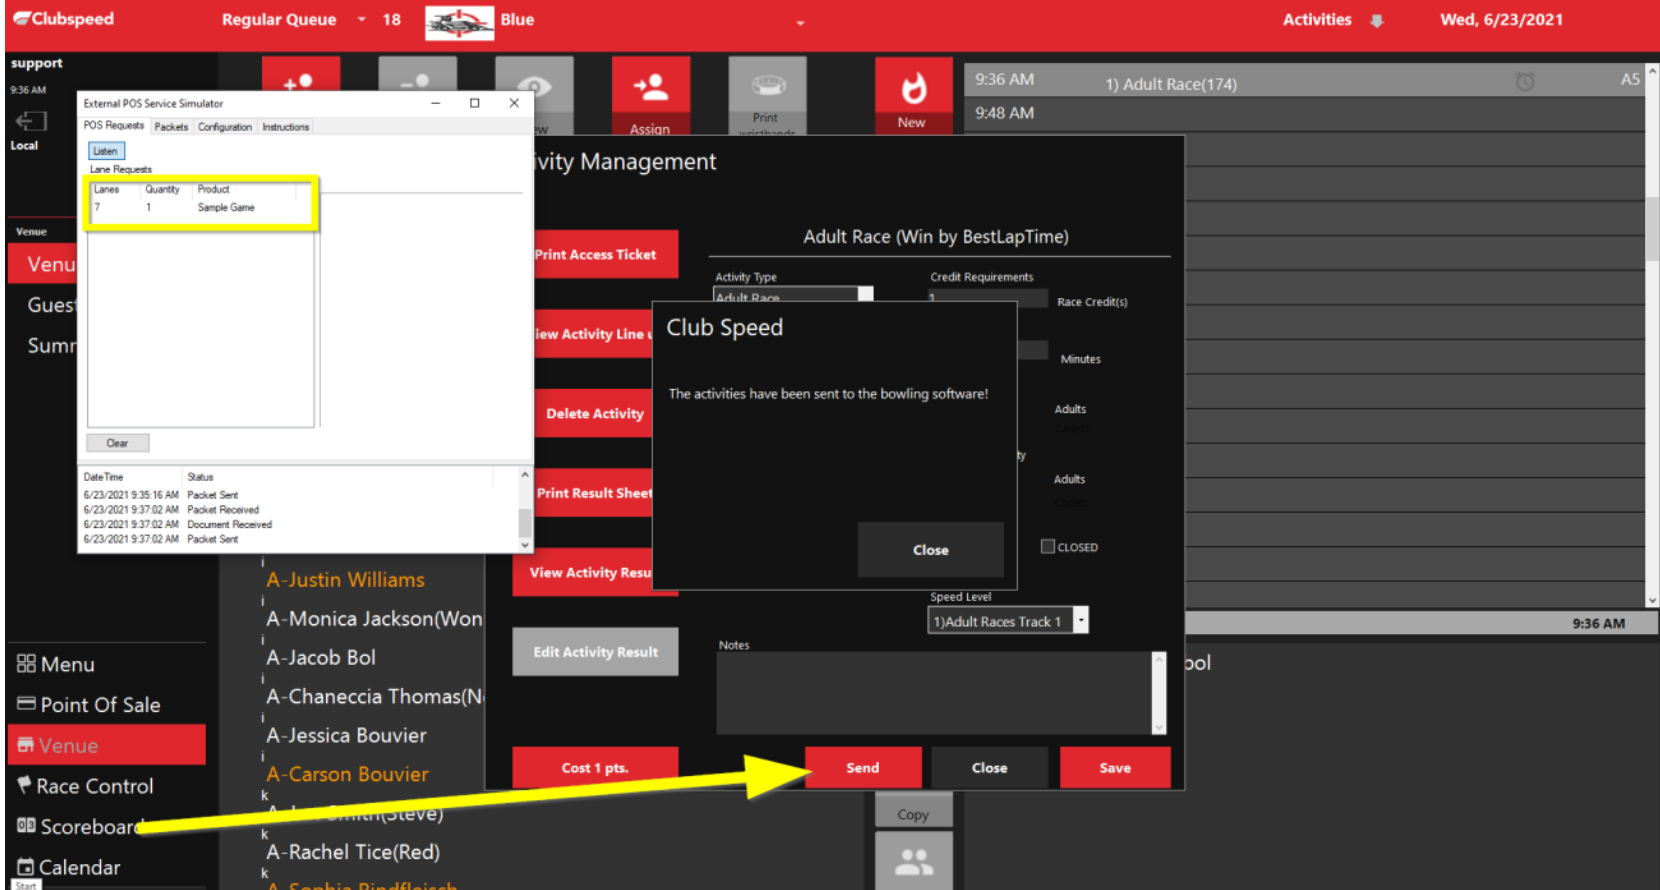The height and width of the screenshot is (890, 1660).
Task: Click Cost 1 pts. button
Action: 596,768
